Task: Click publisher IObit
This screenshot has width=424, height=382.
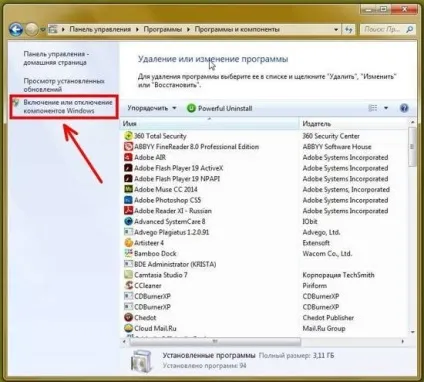Action: tap(310, 221)
